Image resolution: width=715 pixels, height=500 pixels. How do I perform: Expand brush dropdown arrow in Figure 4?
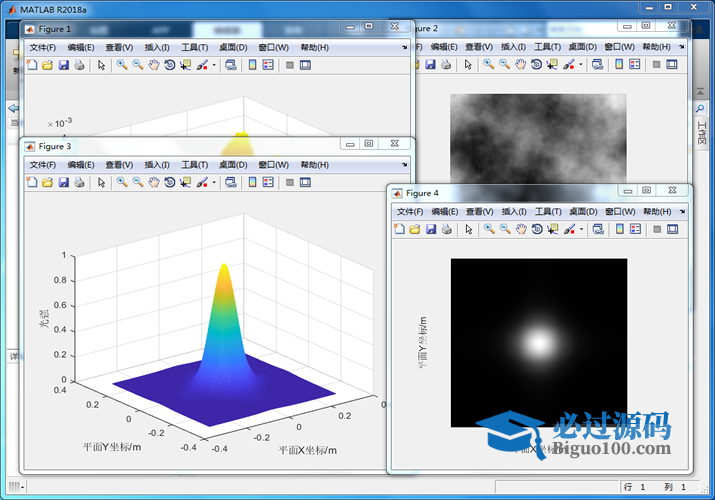(x=581, y=229)
